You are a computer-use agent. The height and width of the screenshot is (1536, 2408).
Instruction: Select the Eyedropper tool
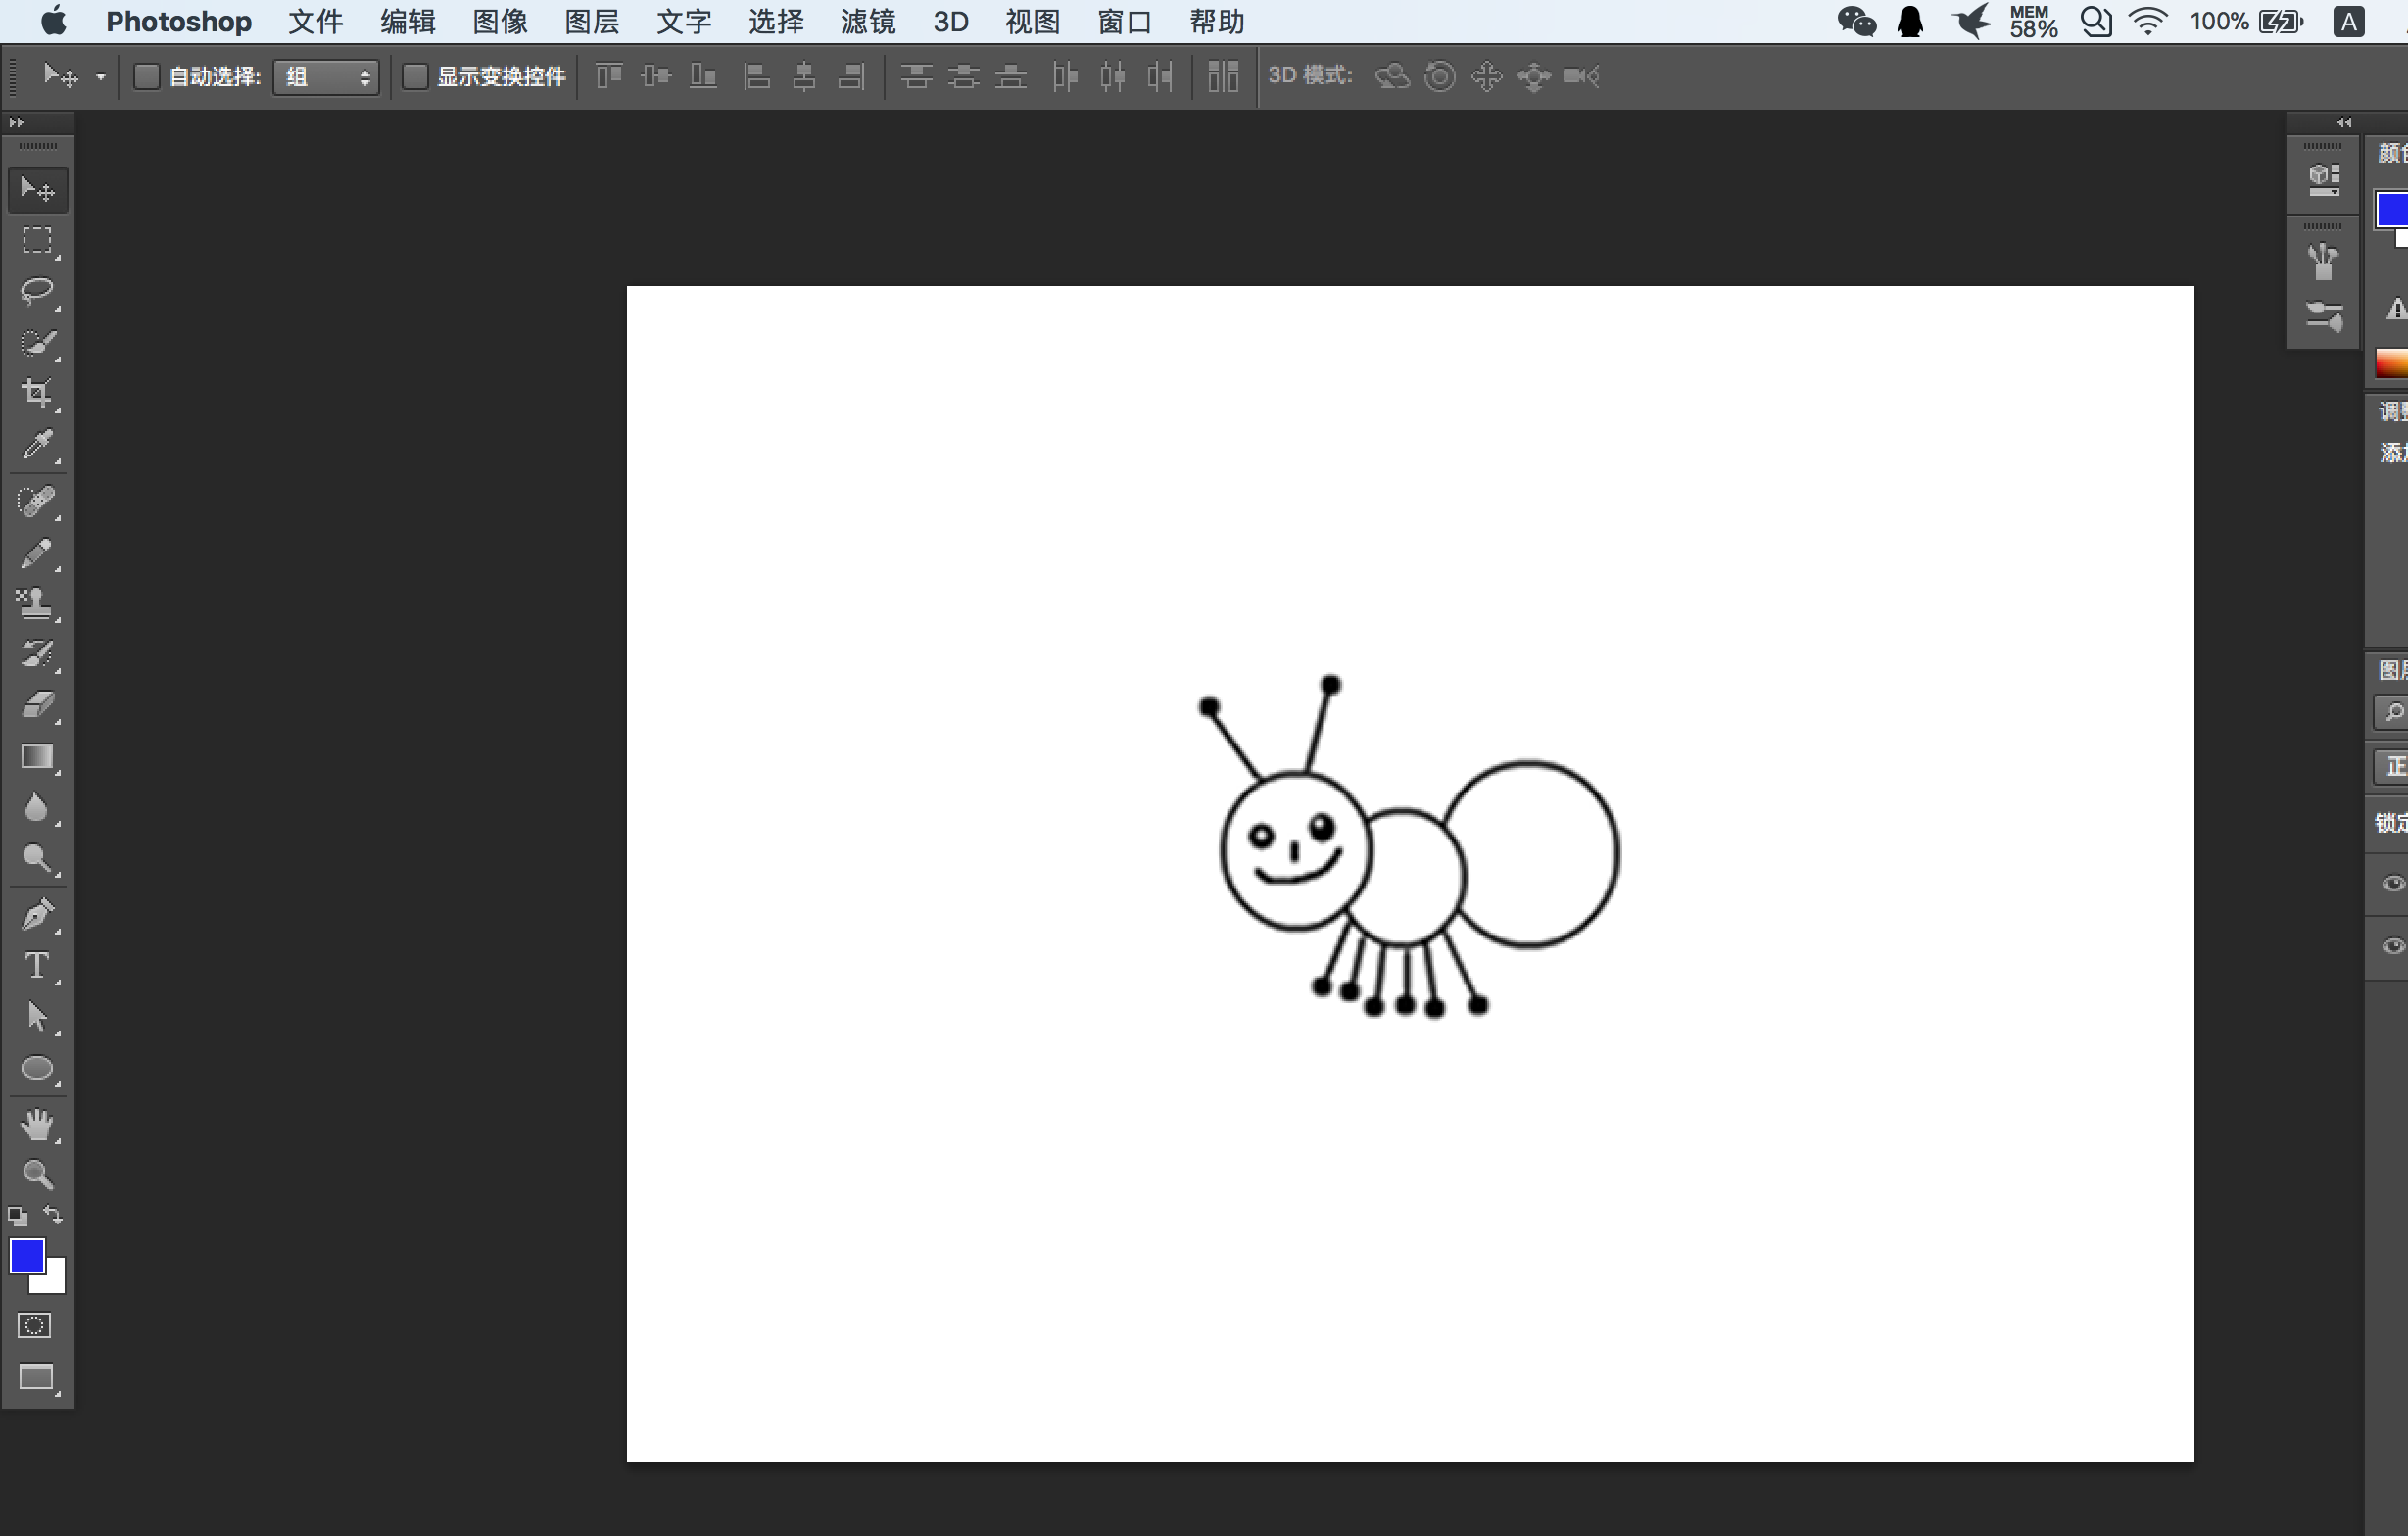[x=38, y=444]
